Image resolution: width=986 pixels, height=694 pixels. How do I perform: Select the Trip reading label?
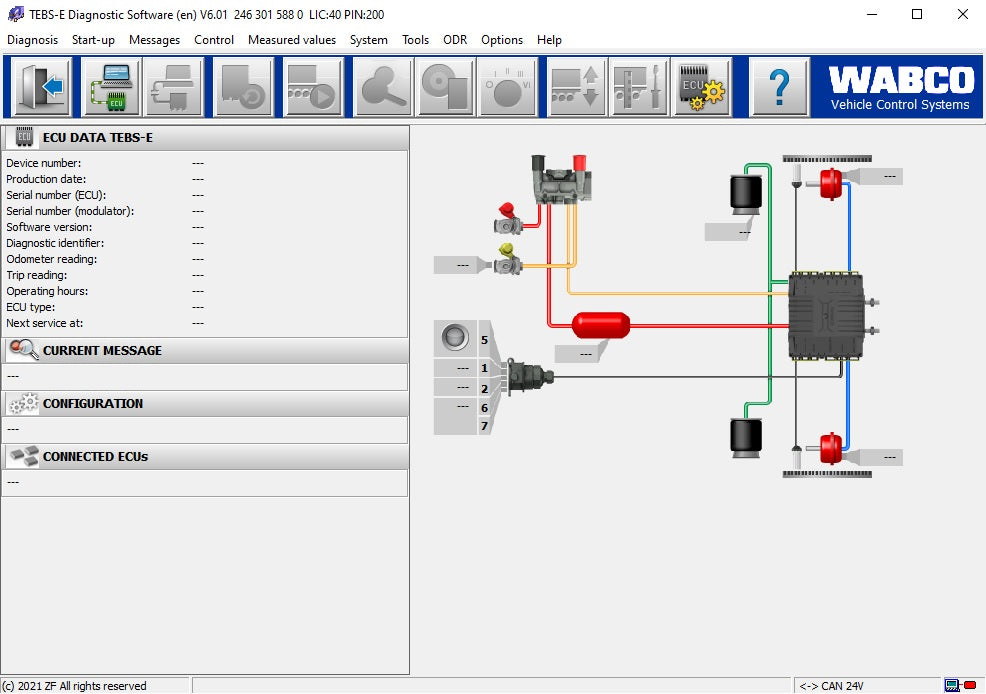pyautogui.click(x=36, y=275)
